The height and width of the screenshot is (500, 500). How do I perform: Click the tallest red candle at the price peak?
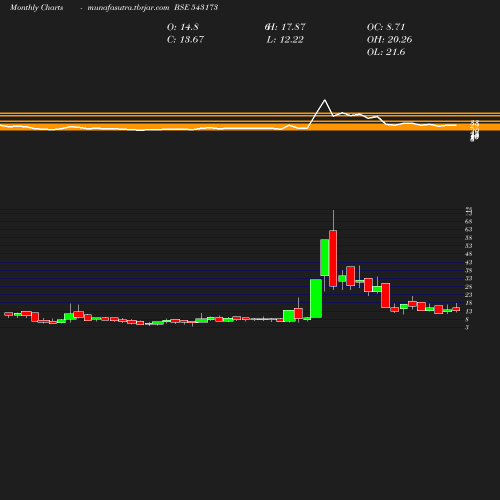coord(333,258)
